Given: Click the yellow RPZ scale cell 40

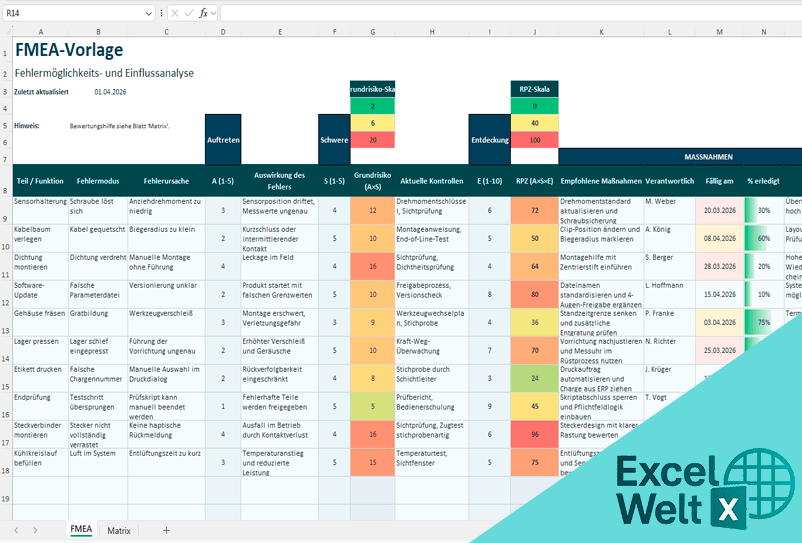Looking at the screenshot, I should point(534,123).
